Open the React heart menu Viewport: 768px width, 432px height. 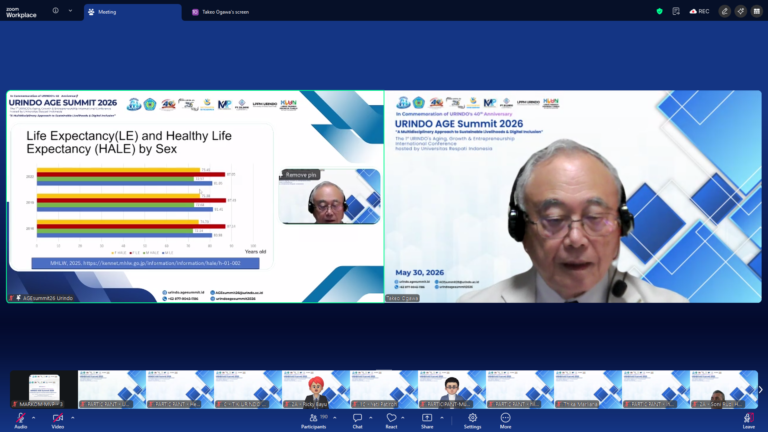coord(391,420)
